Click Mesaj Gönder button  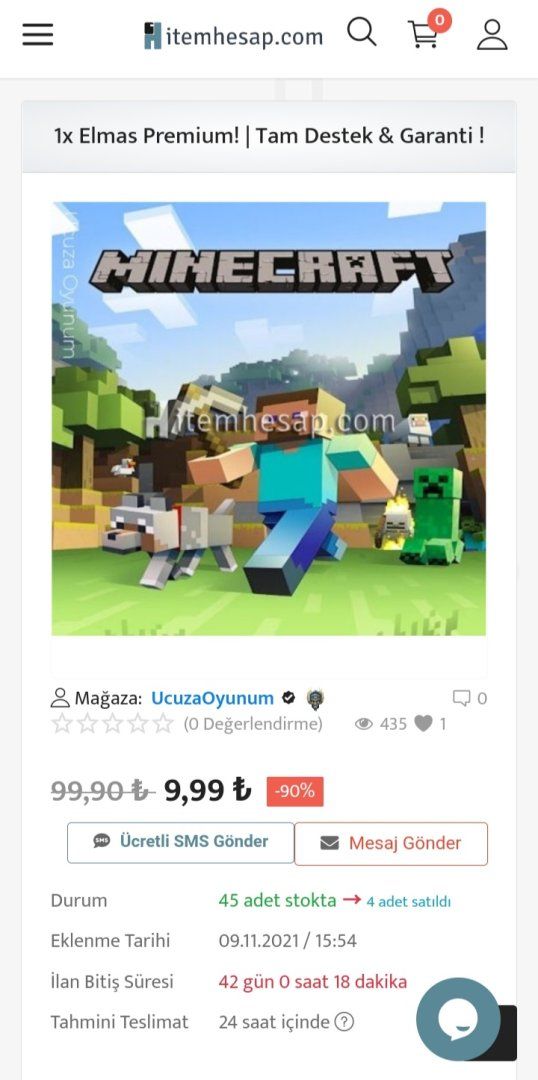pyautogui.click(x=391, y=844)
